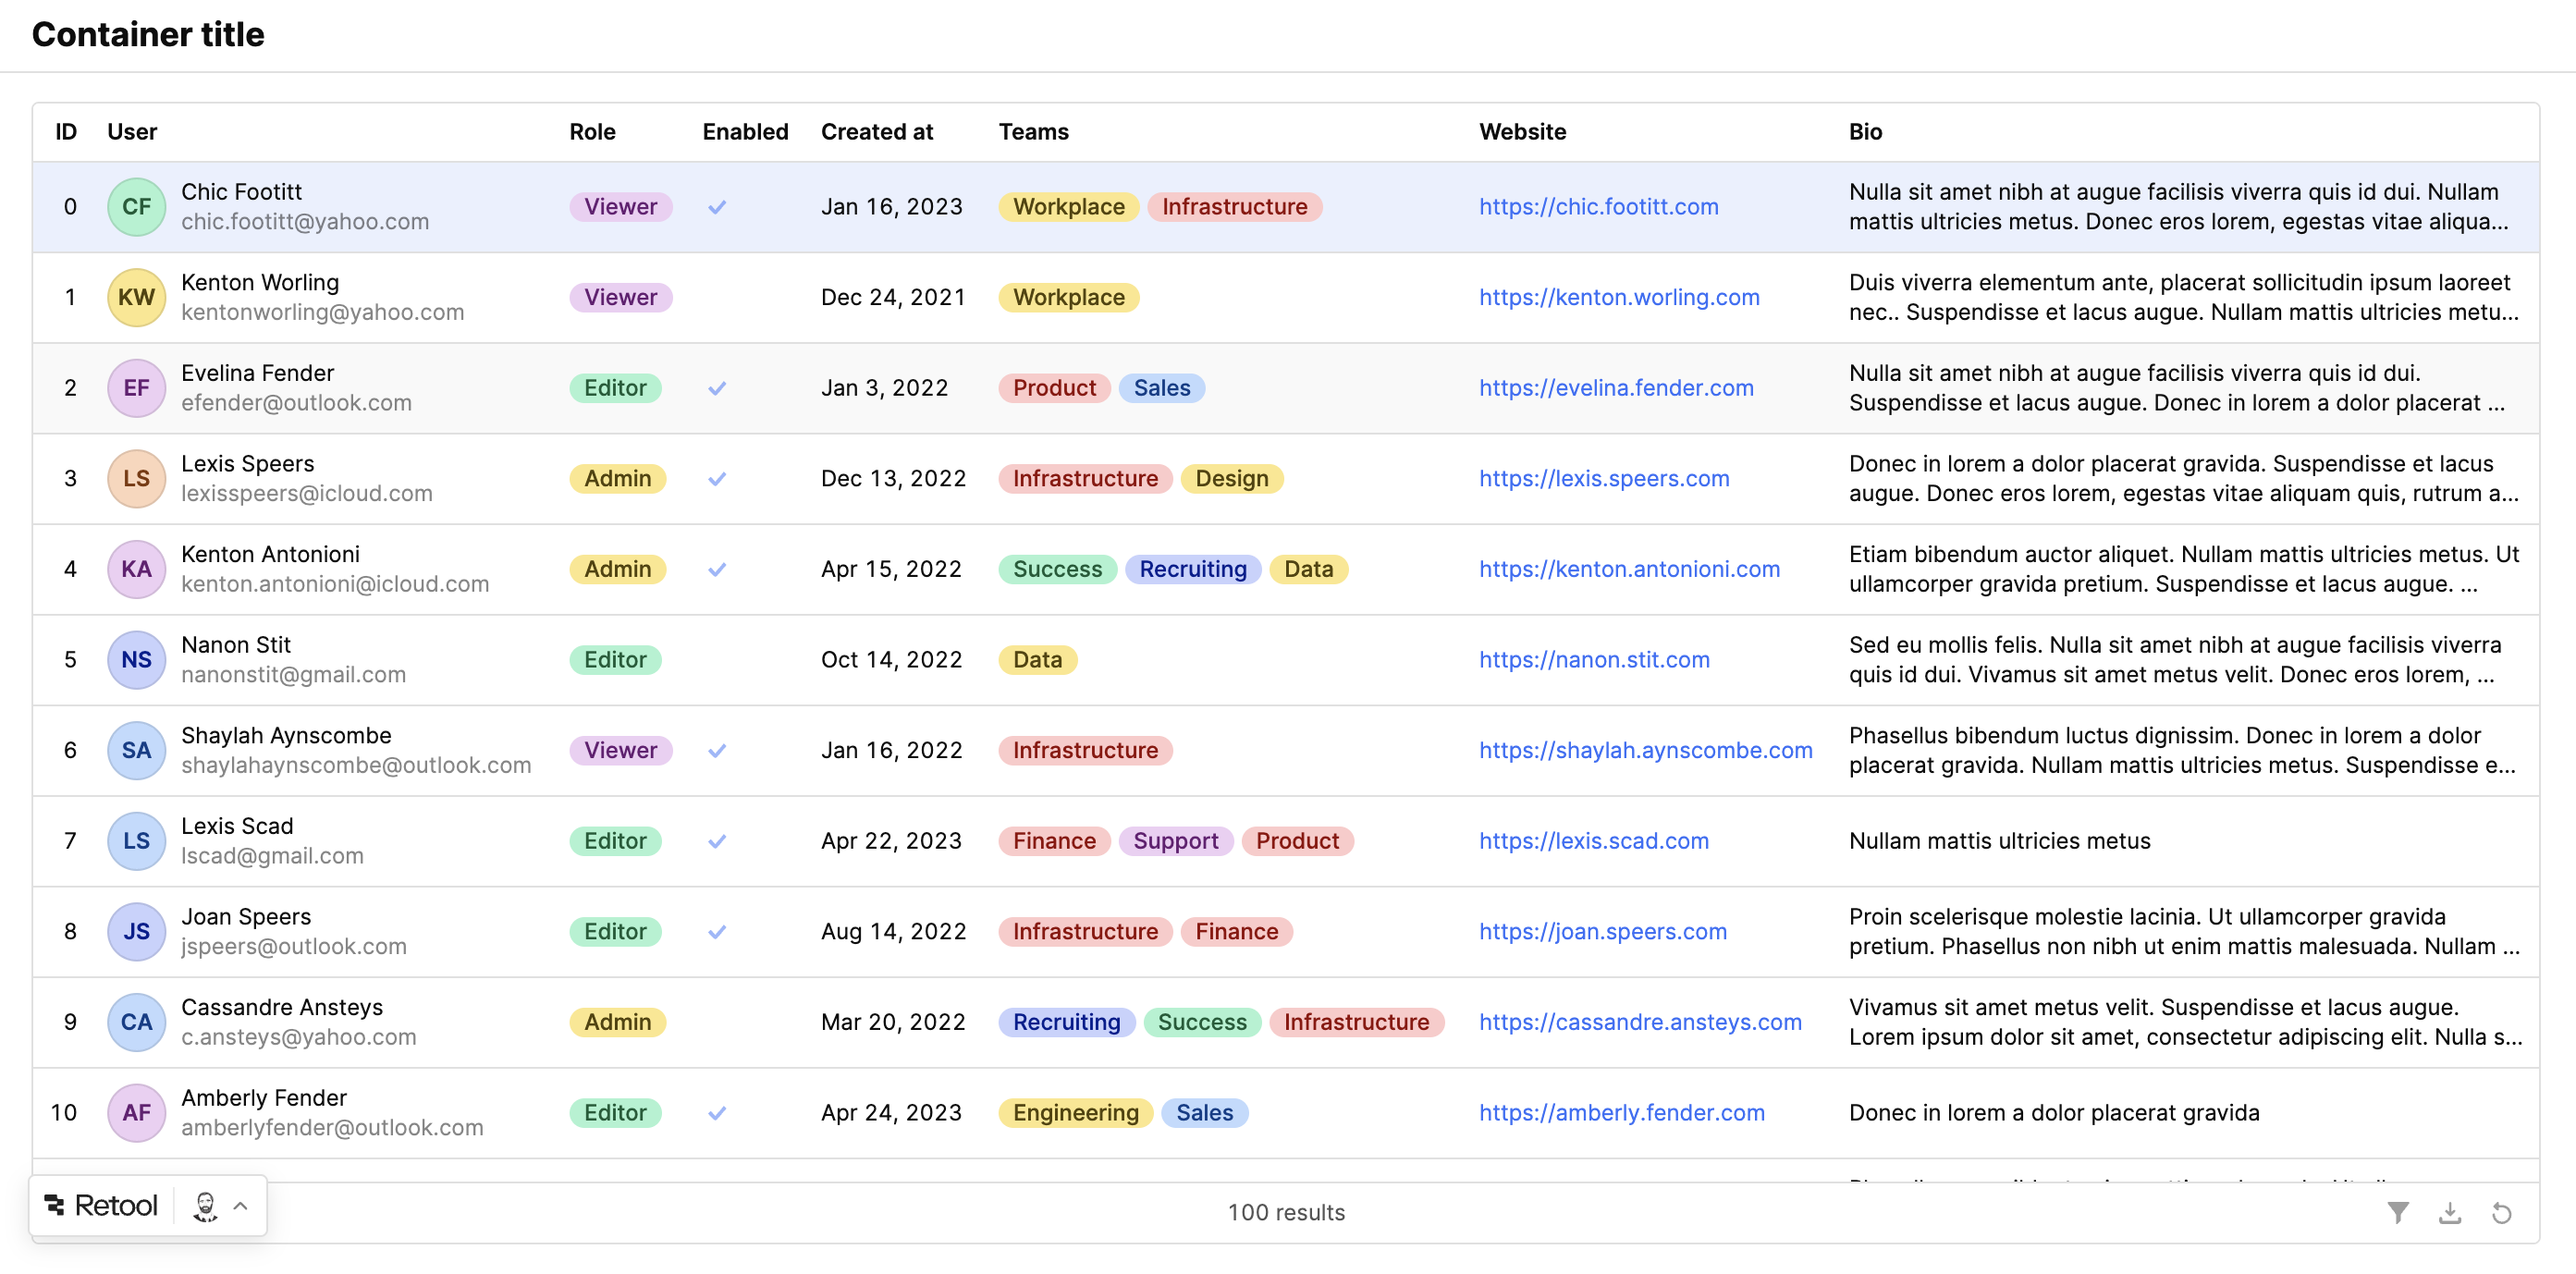Click the Recruiting tag on Kenton Antonioni's row
Screen dimensions: 2576x1274
(1192, 569)
